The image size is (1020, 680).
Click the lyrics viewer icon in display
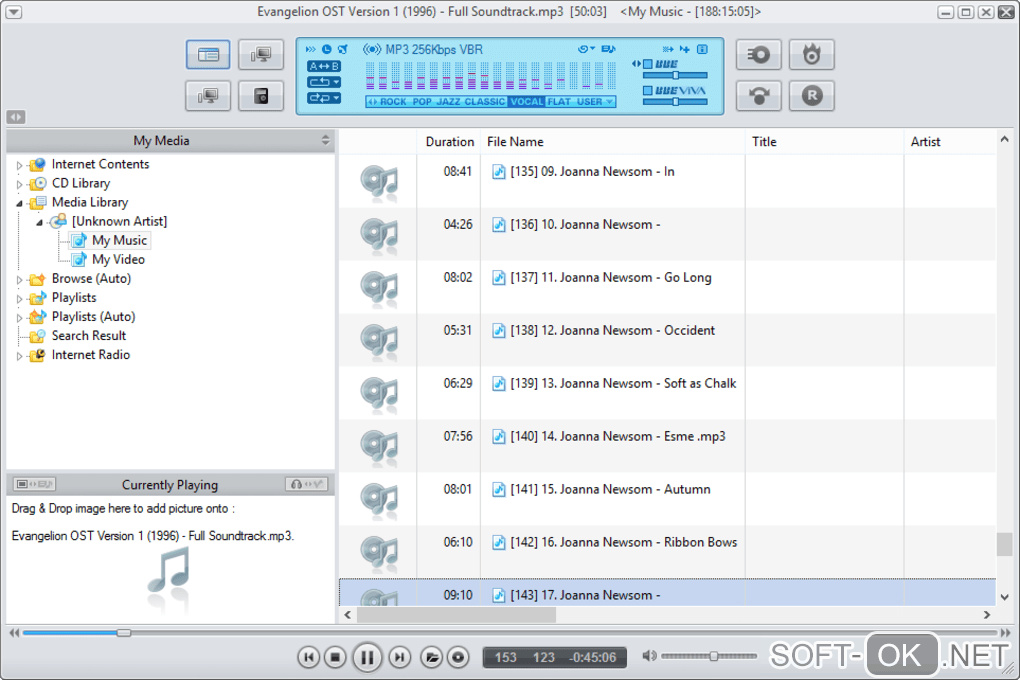coord(608,49)
